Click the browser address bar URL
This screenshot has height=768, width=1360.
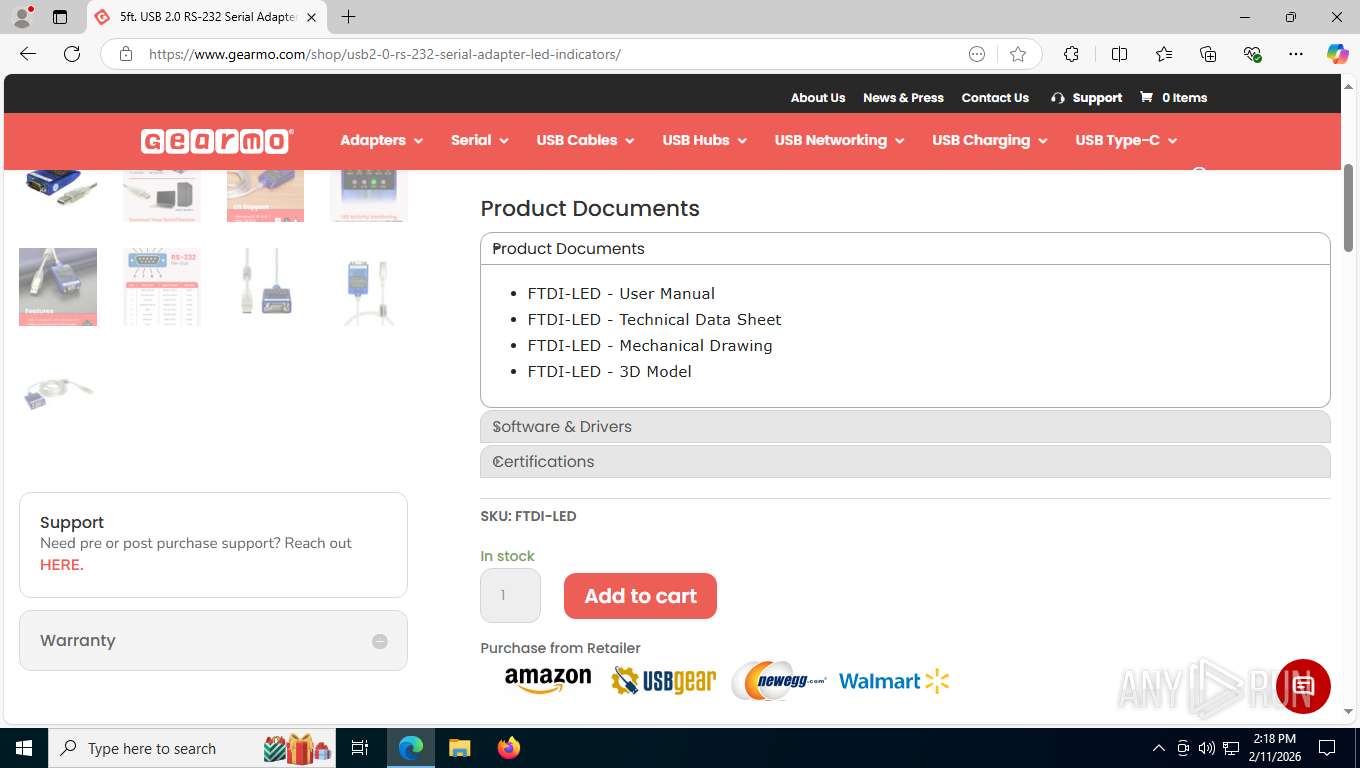click(385, 54)
